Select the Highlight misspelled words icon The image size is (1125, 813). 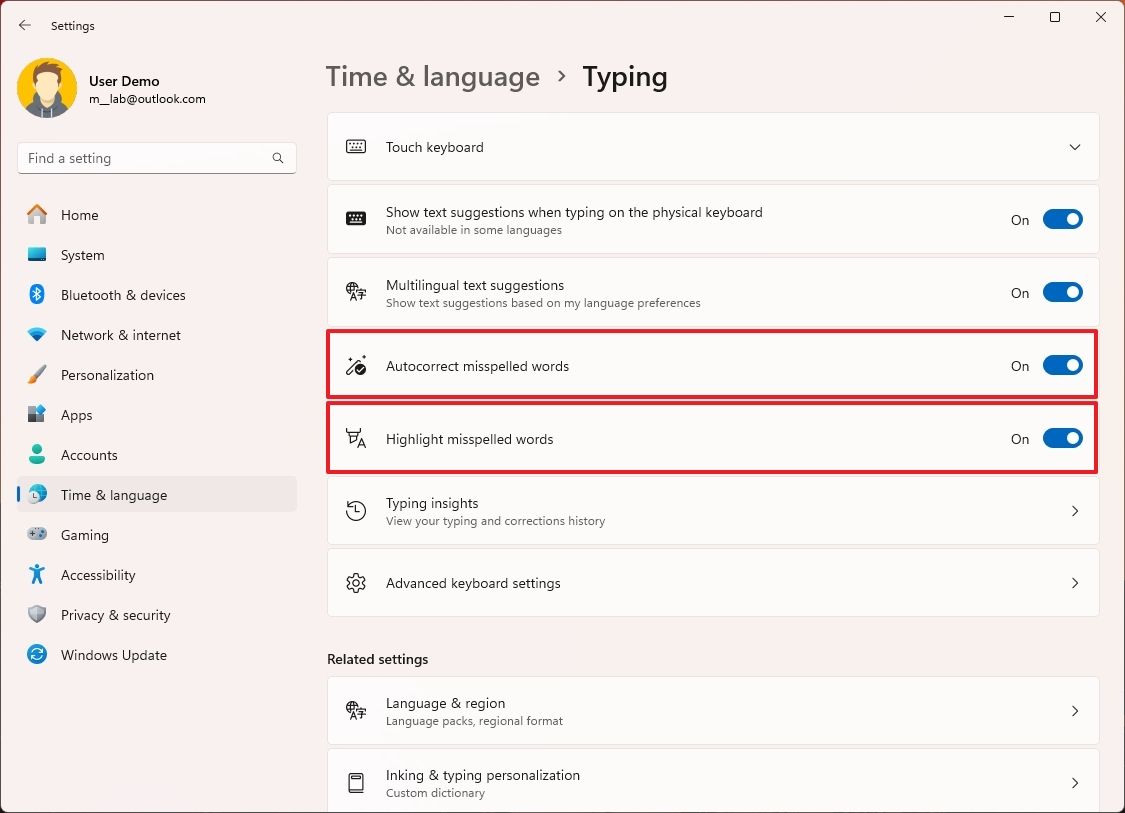click(355, 438)
